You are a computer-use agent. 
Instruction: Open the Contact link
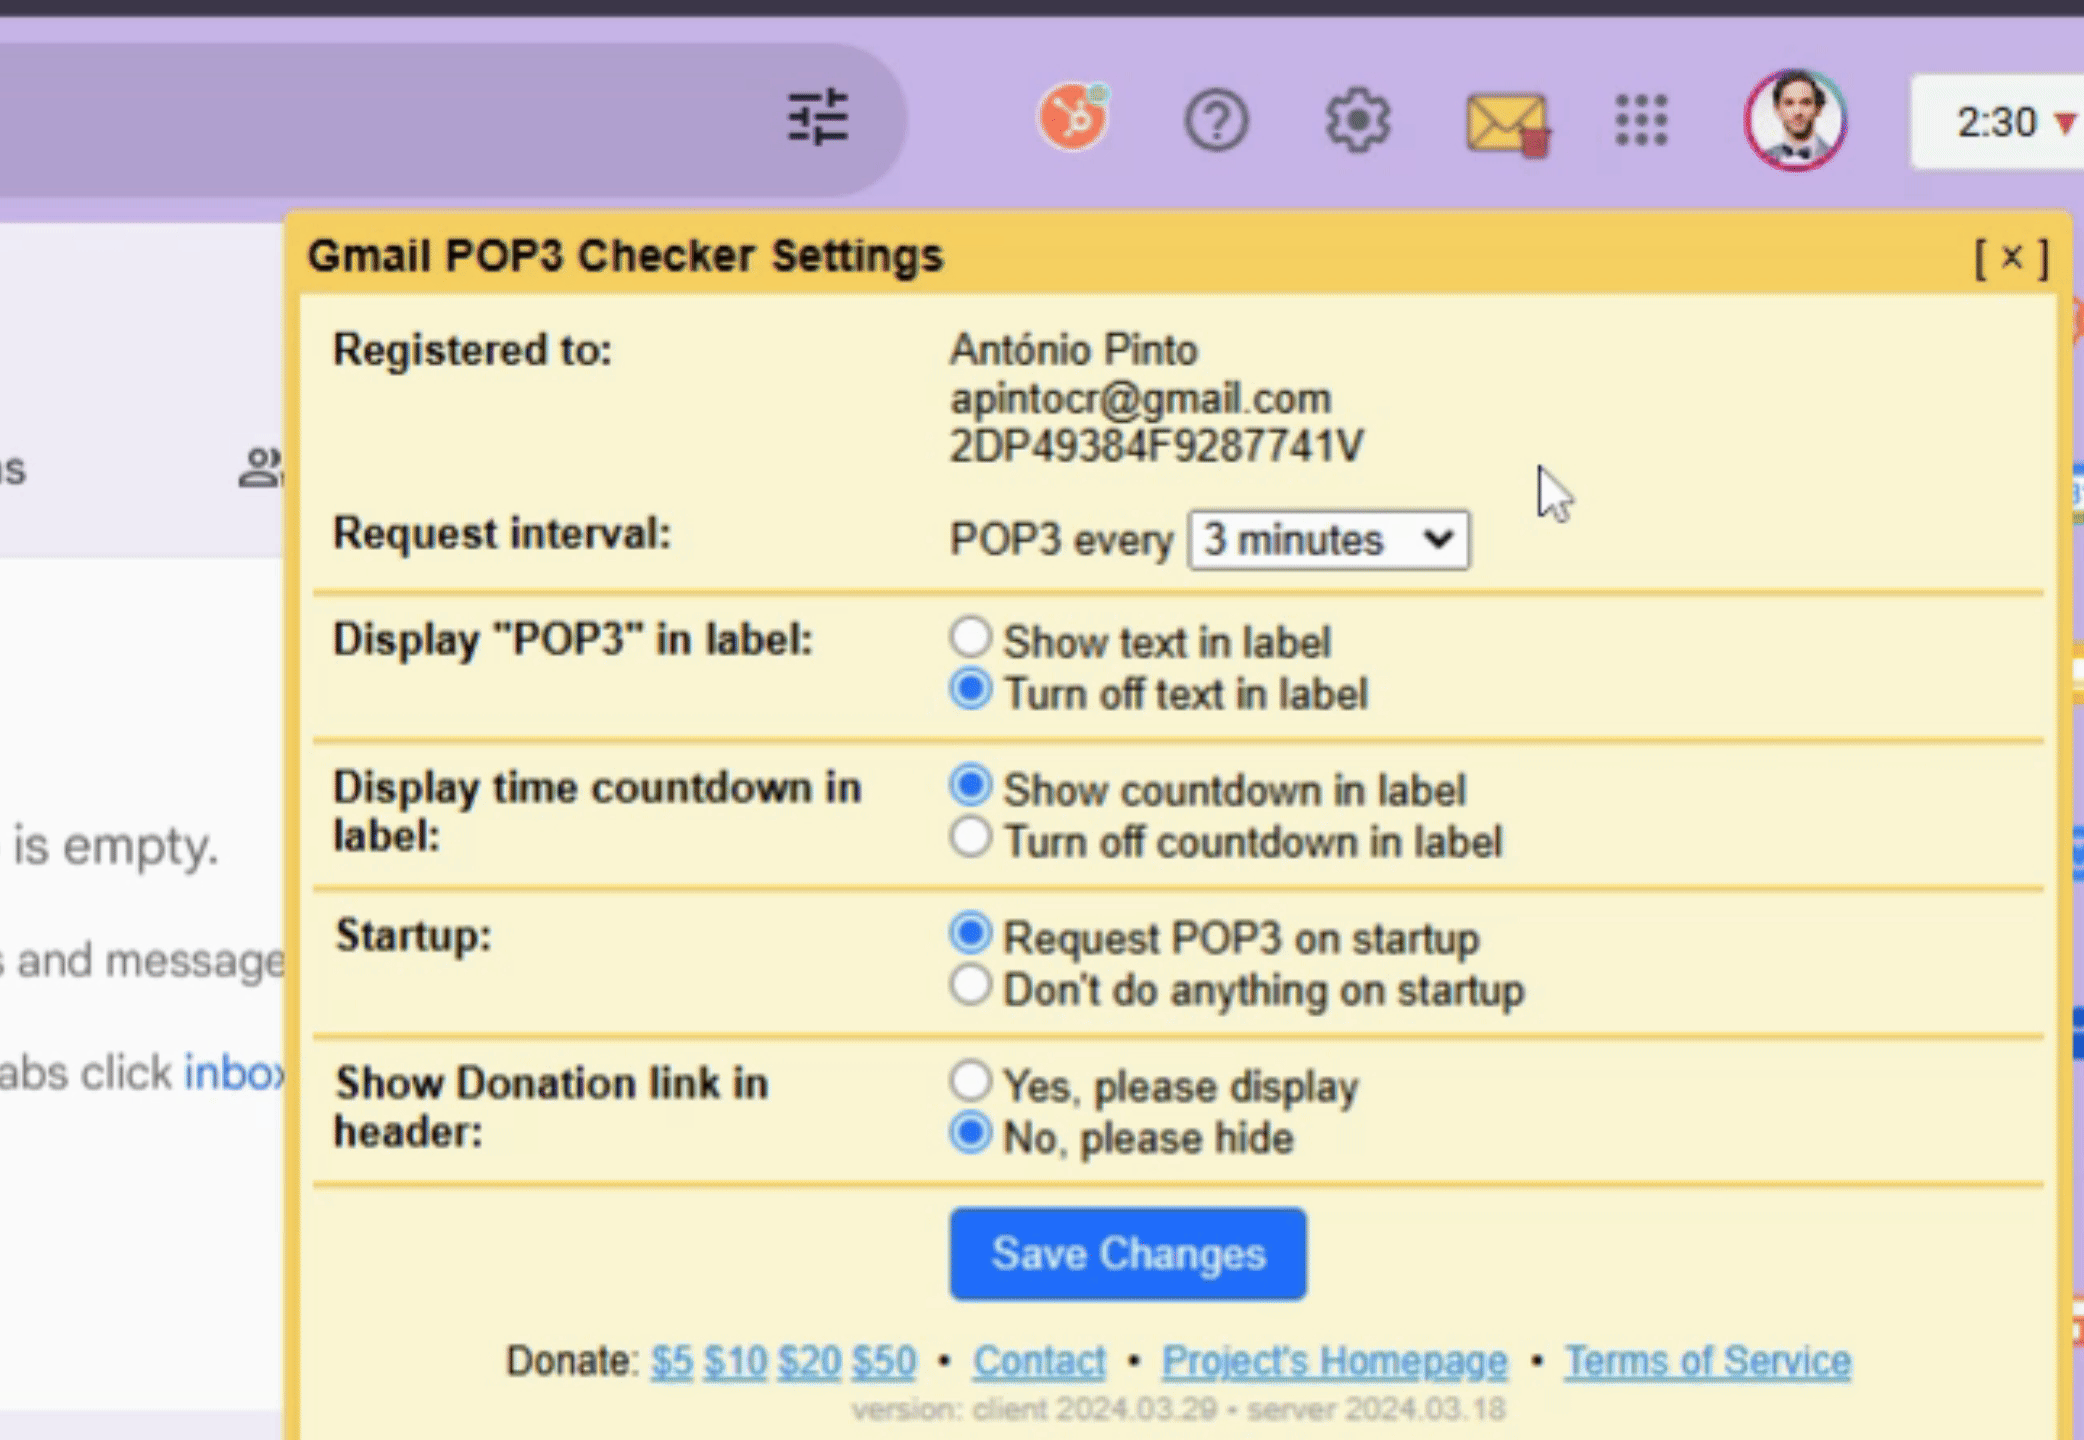[x=1039, y=1361]
